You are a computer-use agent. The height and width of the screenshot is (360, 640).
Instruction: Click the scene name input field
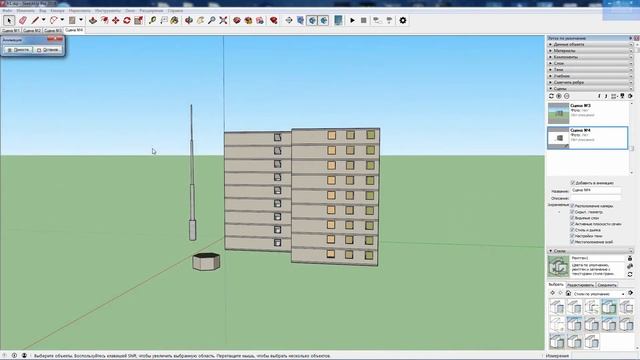(x=596, y=191)
